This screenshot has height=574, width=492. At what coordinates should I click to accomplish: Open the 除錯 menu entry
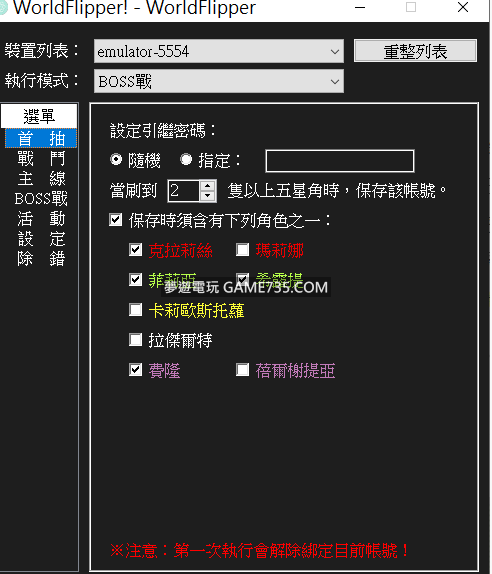tap(41, 259)
